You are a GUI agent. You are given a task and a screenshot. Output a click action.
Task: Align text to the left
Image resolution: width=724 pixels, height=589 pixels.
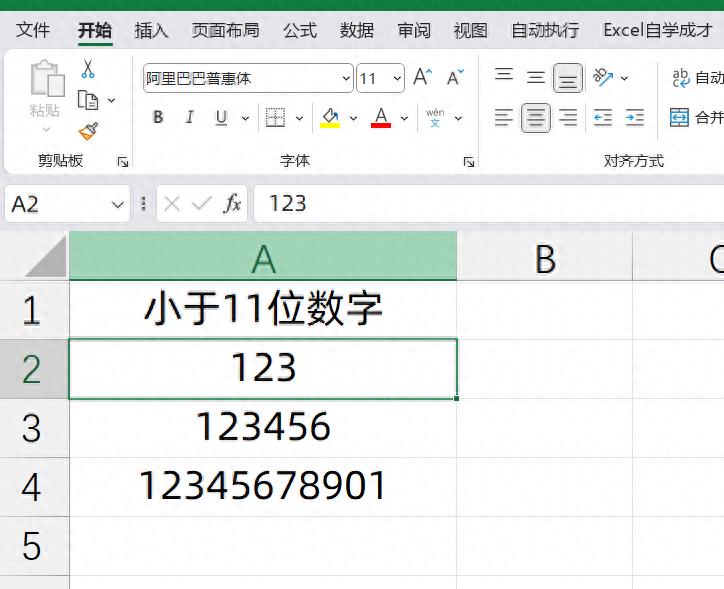coord(504,118)
